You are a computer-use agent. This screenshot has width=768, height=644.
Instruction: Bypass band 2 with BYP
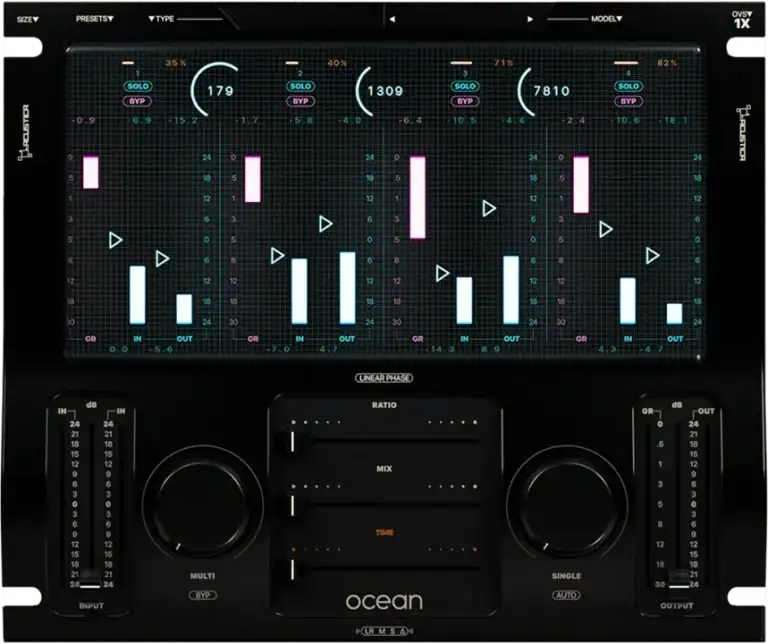pyautogui.click(x=300, y=101)
